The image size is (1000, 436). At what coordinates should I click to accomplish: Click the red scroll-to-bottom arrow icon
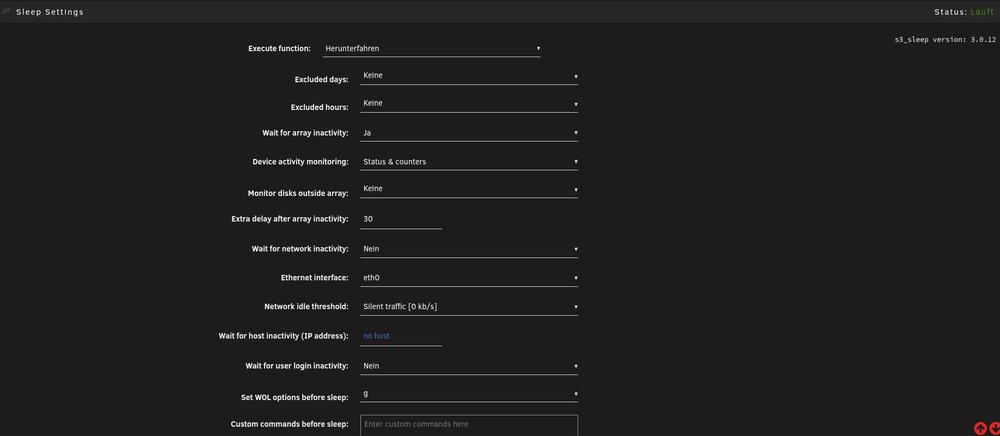(x=993, y=429)
